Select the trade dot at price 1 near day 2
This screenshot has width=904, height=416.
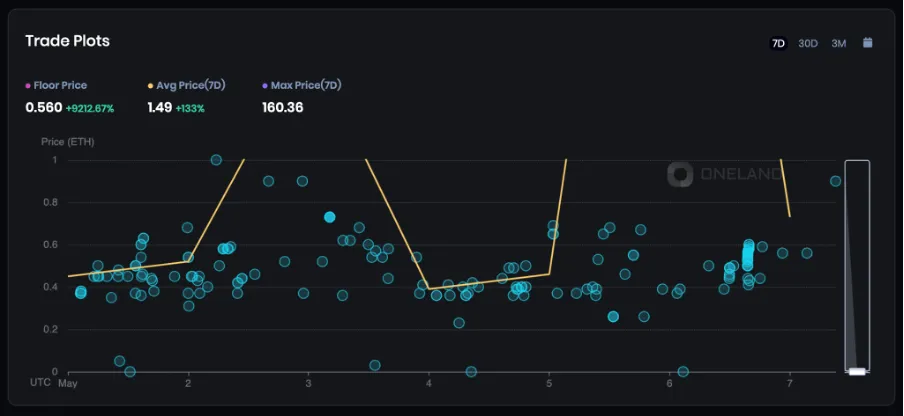tap(216, 160)
